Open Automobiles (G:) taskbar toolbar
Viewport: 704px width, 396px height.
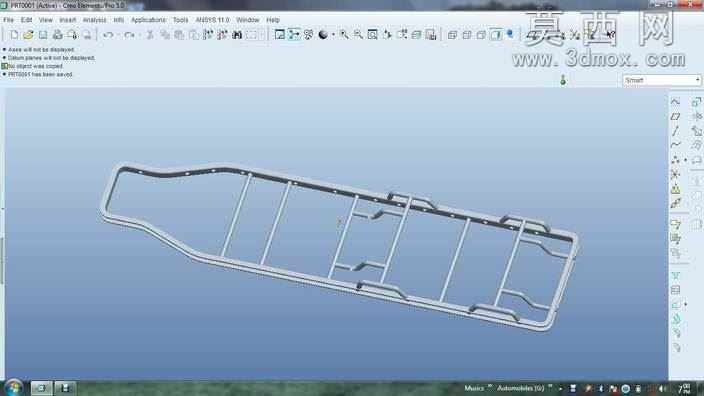pos(520,388)
